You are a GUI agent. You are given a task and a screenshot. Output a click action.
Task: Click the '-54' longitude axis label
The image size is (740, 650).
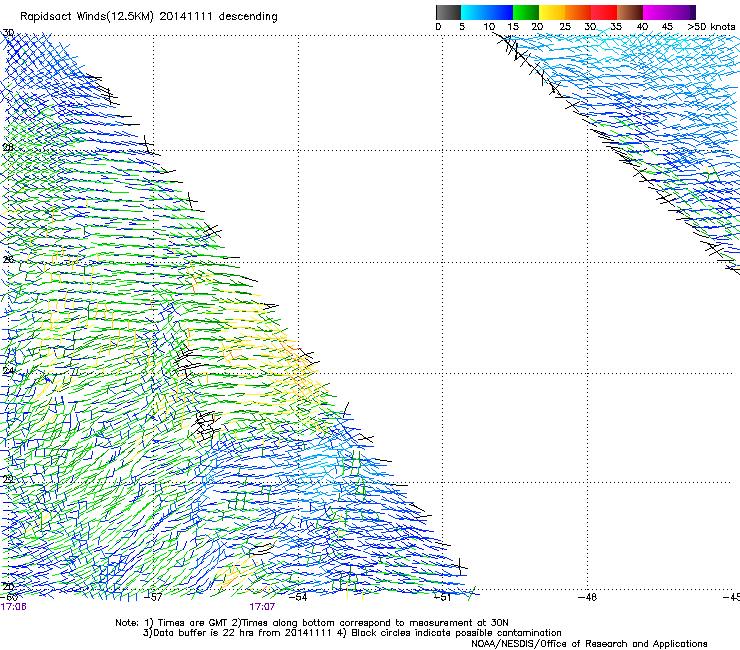(298, 597)
